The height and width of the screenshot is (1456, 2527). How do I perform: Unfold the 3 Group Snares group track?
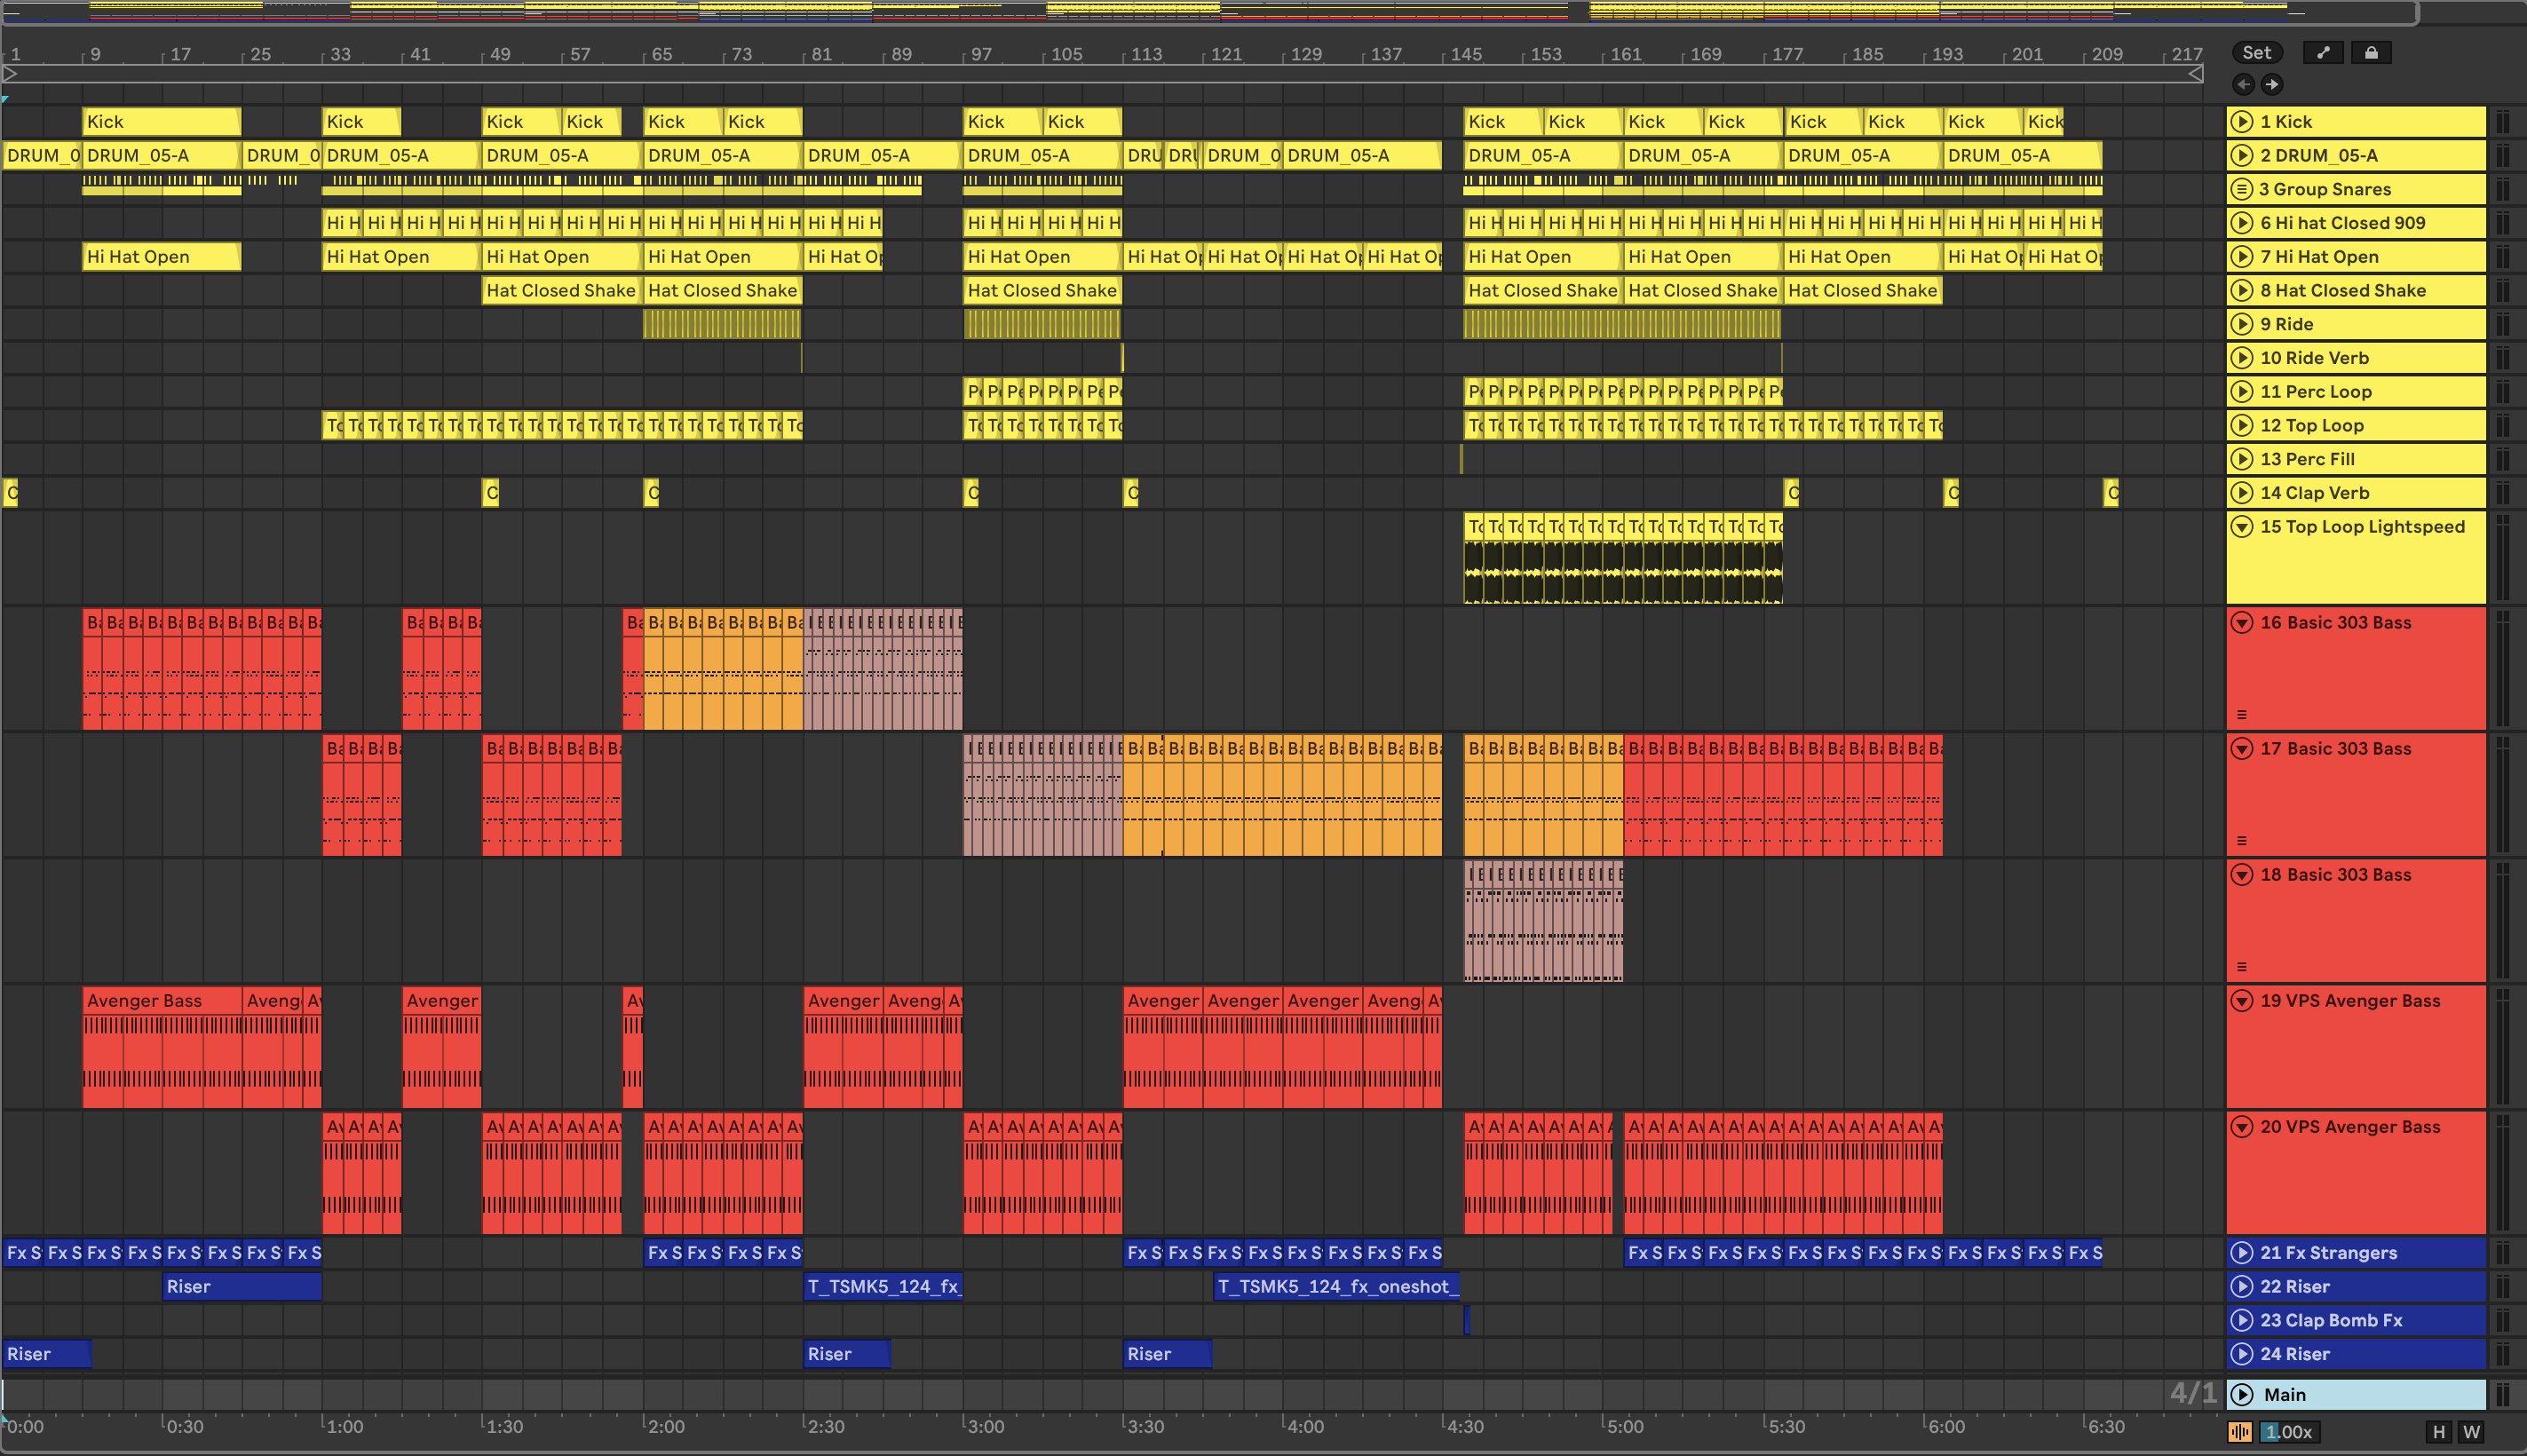2242,189
